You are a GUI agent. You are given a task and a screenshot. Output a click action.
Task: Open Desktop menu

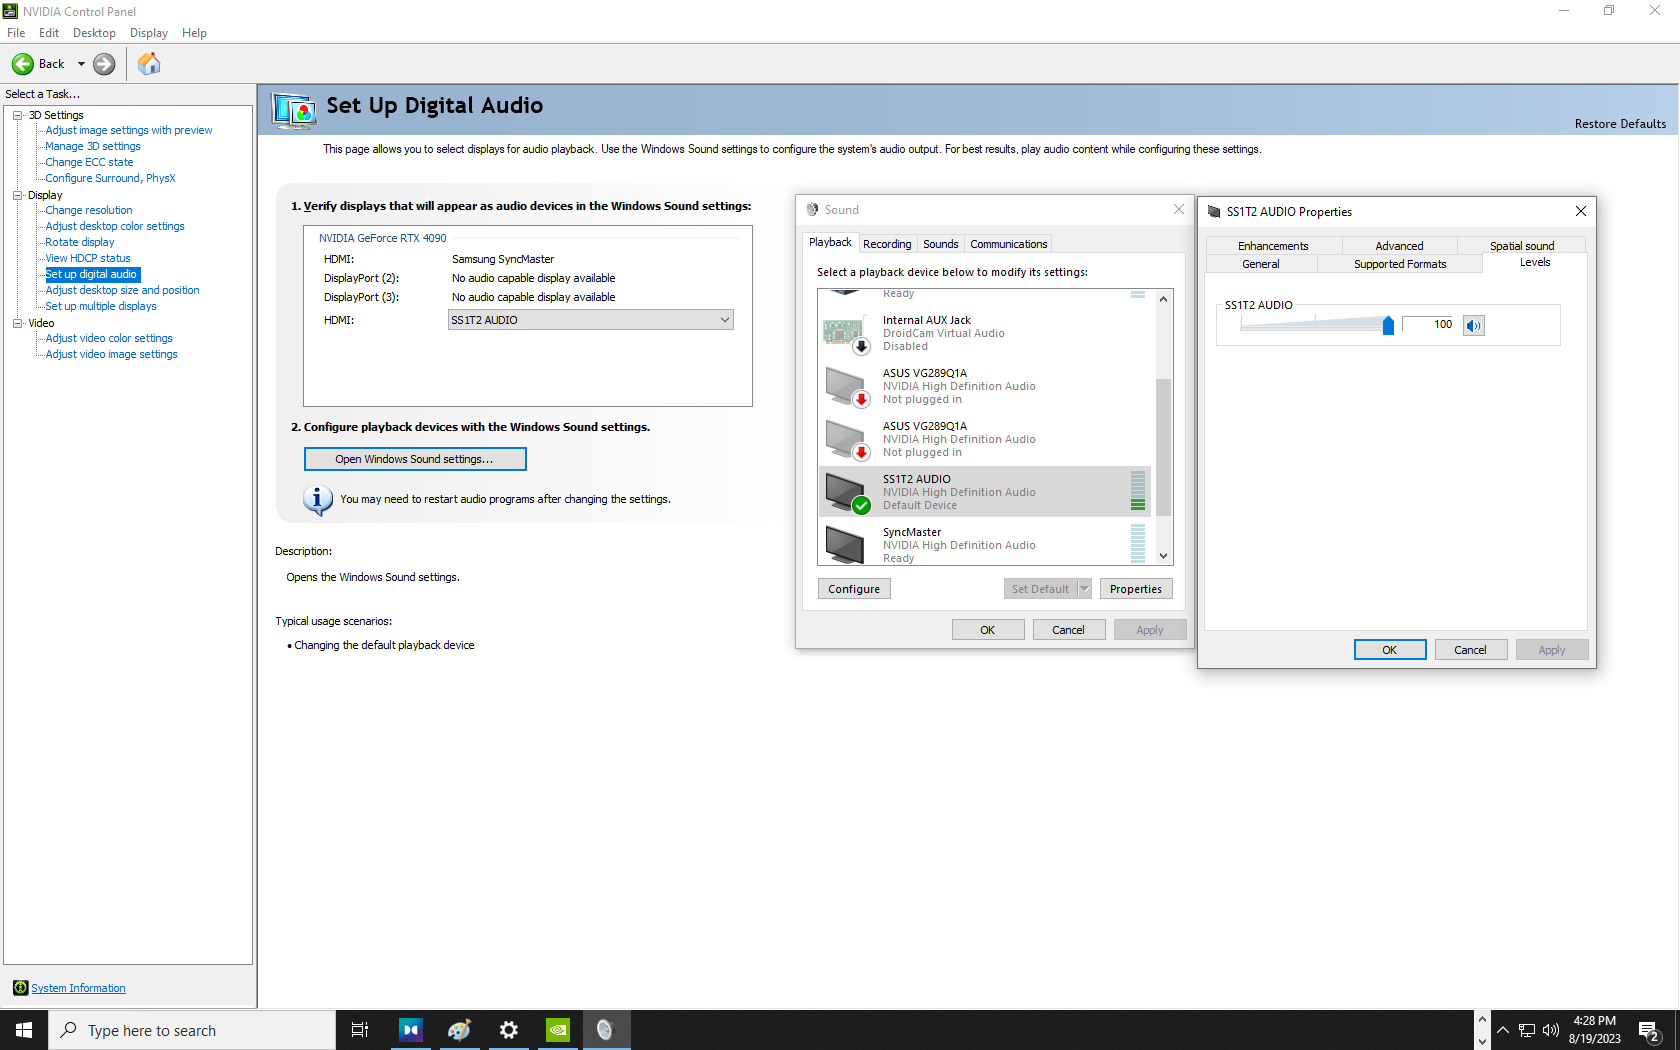click(x=94, y=33)
